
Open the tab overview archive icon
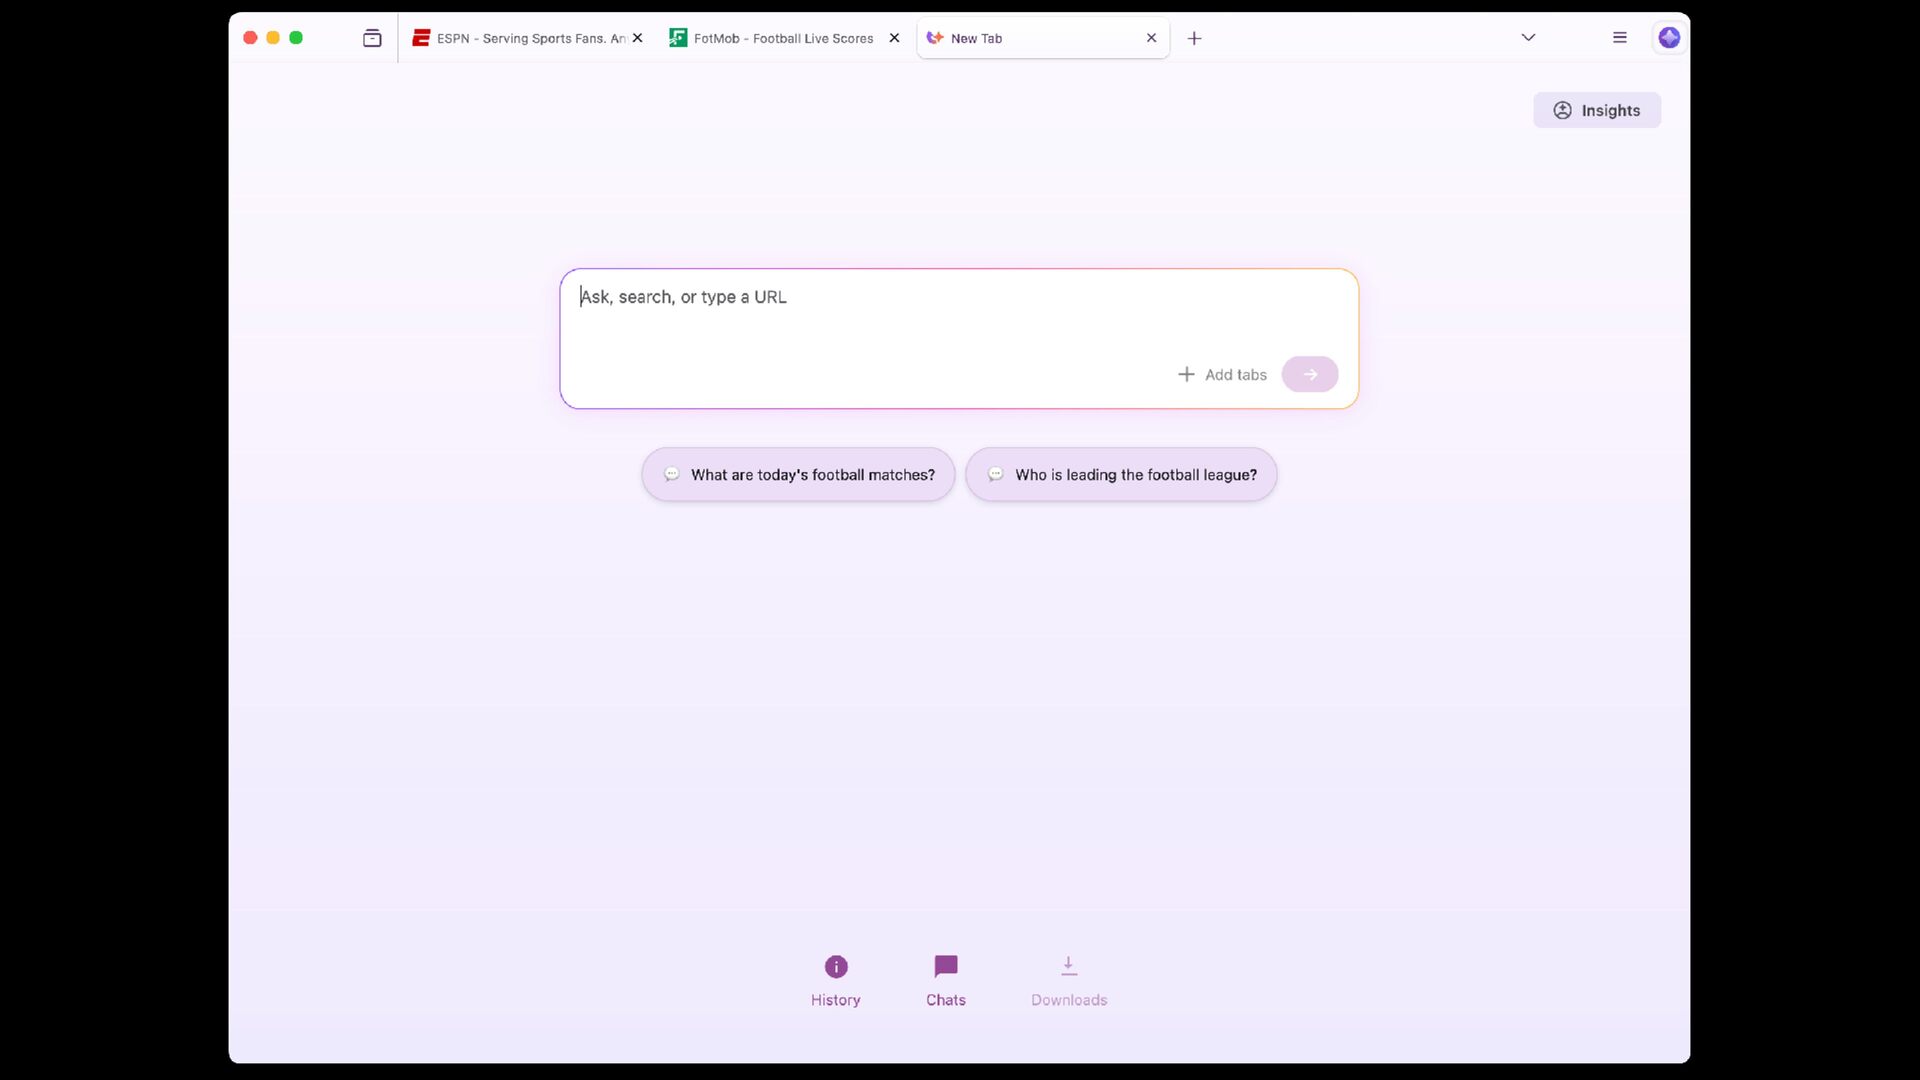372,38
